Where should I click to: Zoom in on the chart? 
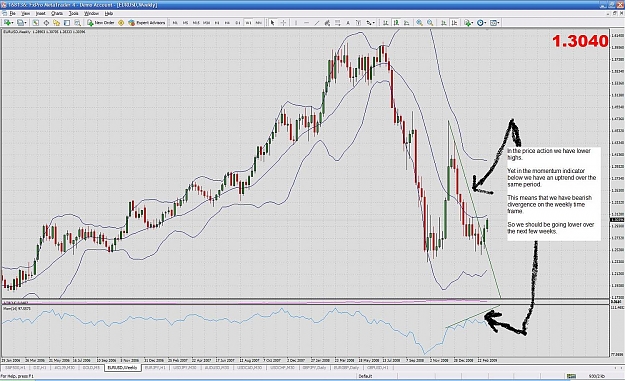419,23
